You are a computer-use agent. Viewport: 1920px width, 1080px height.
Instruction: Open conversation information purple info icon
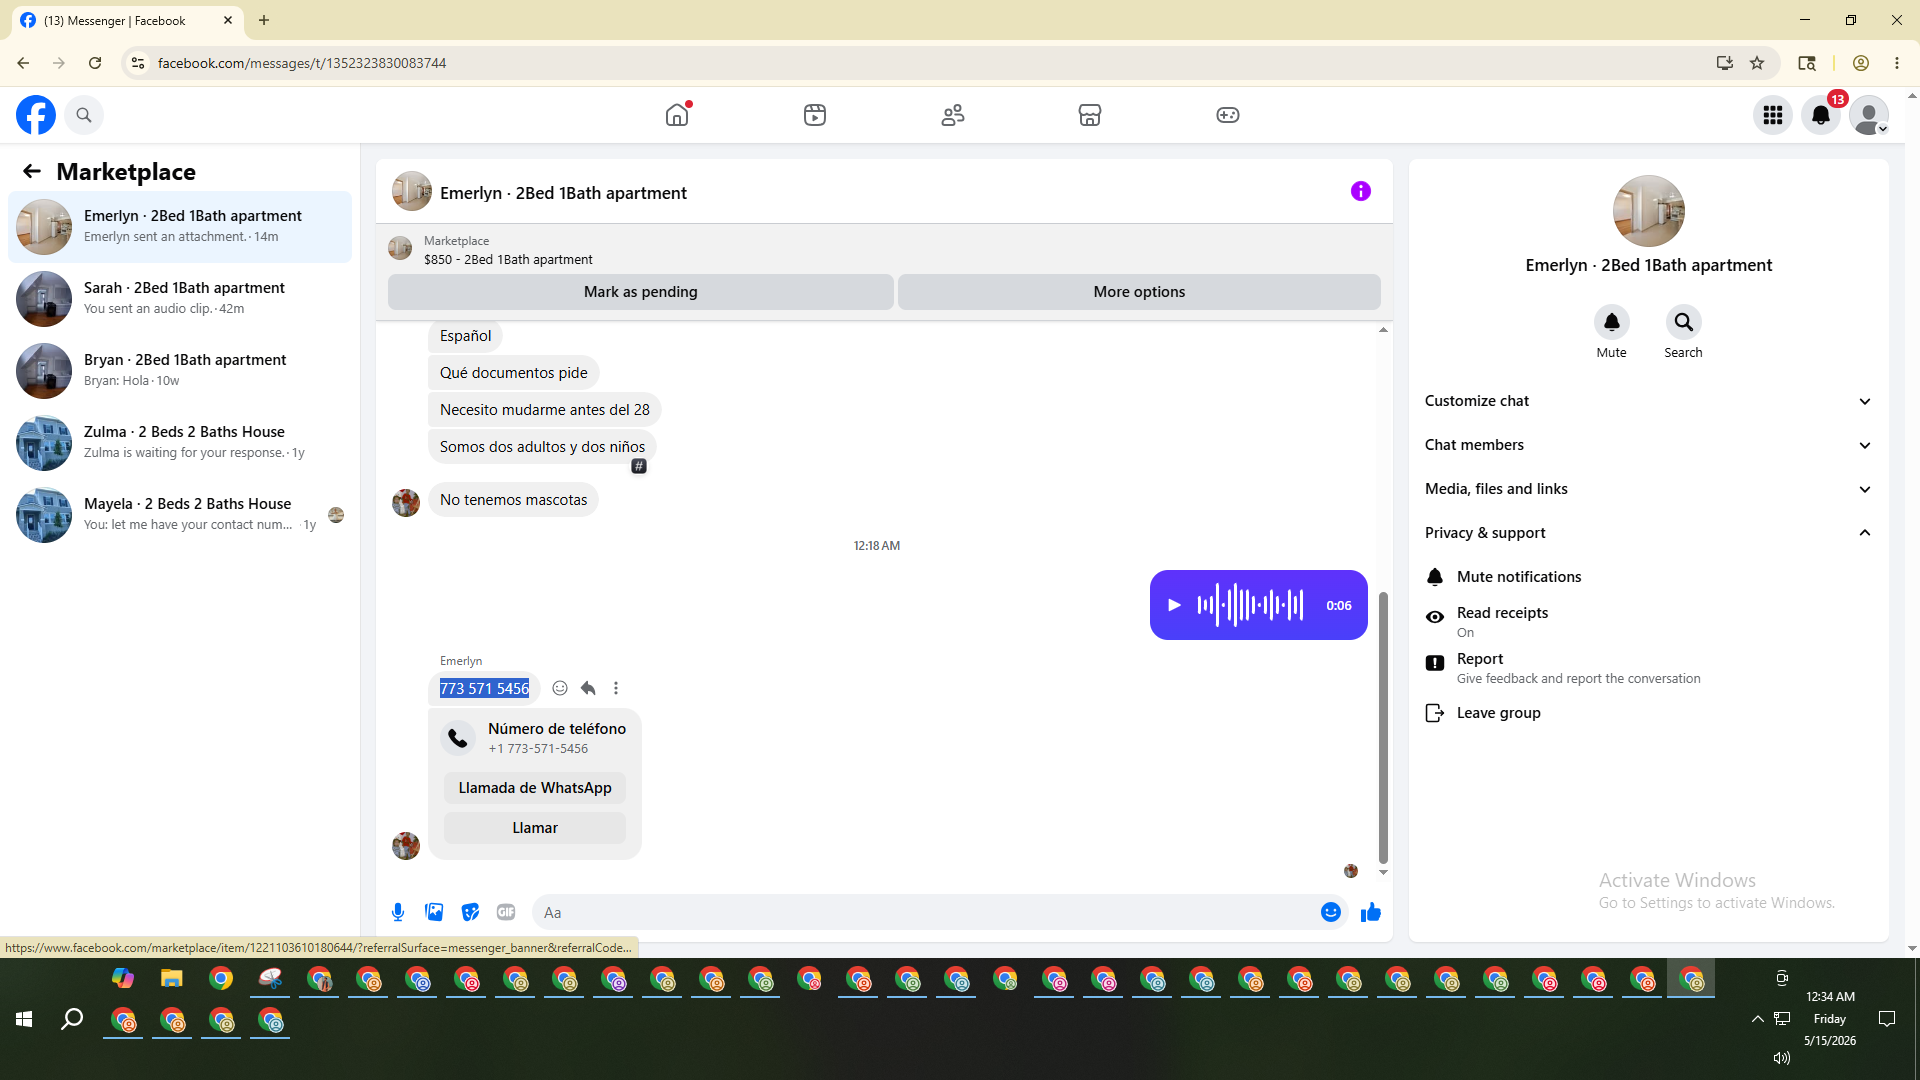[1361, 191]
